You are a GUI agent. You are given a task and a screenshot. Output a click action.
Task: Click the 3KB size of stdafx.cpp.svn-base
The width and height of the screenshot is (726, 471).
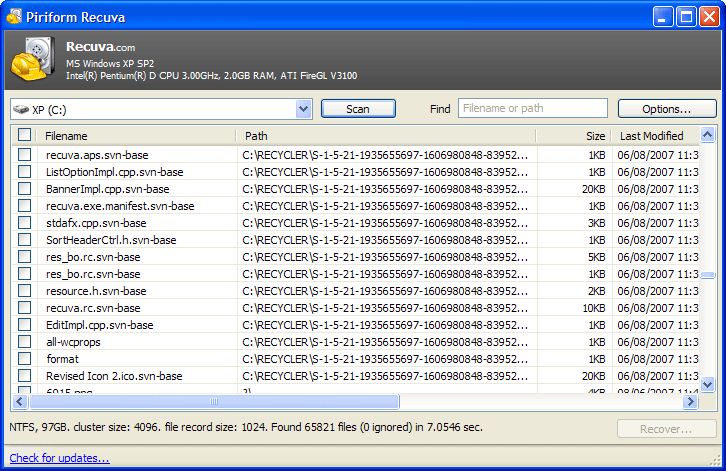596,223
